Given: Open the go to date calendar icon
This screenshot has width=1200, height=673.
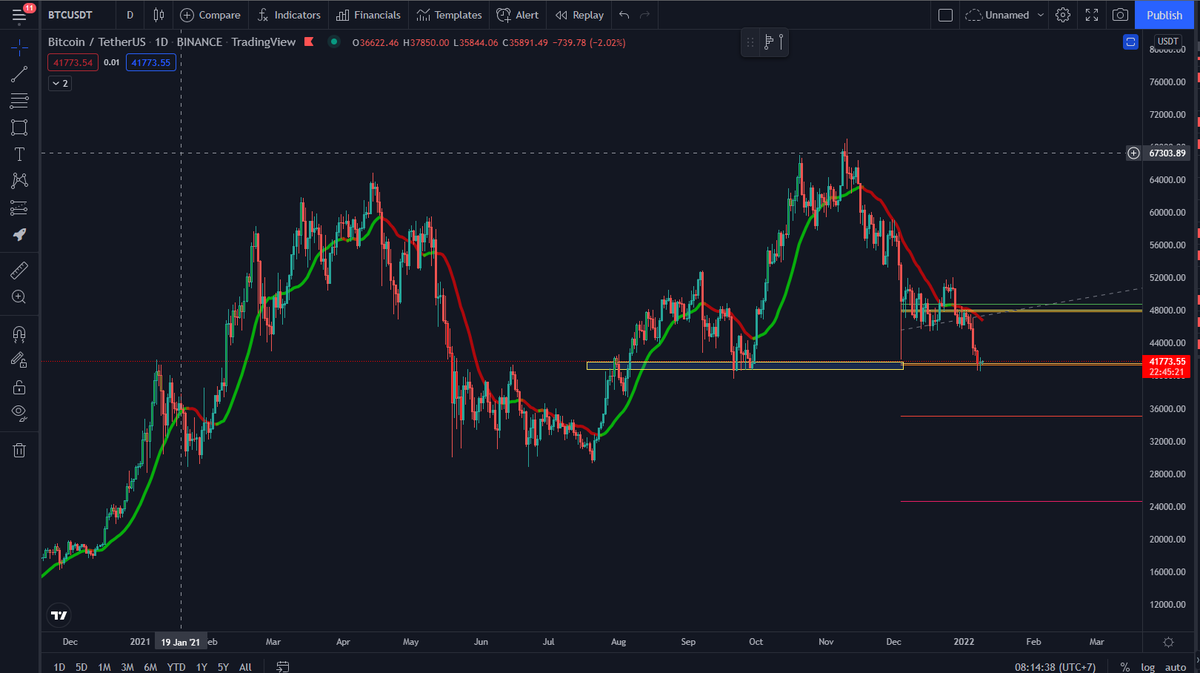Looking at the screenshot, I should click(283, 667).
